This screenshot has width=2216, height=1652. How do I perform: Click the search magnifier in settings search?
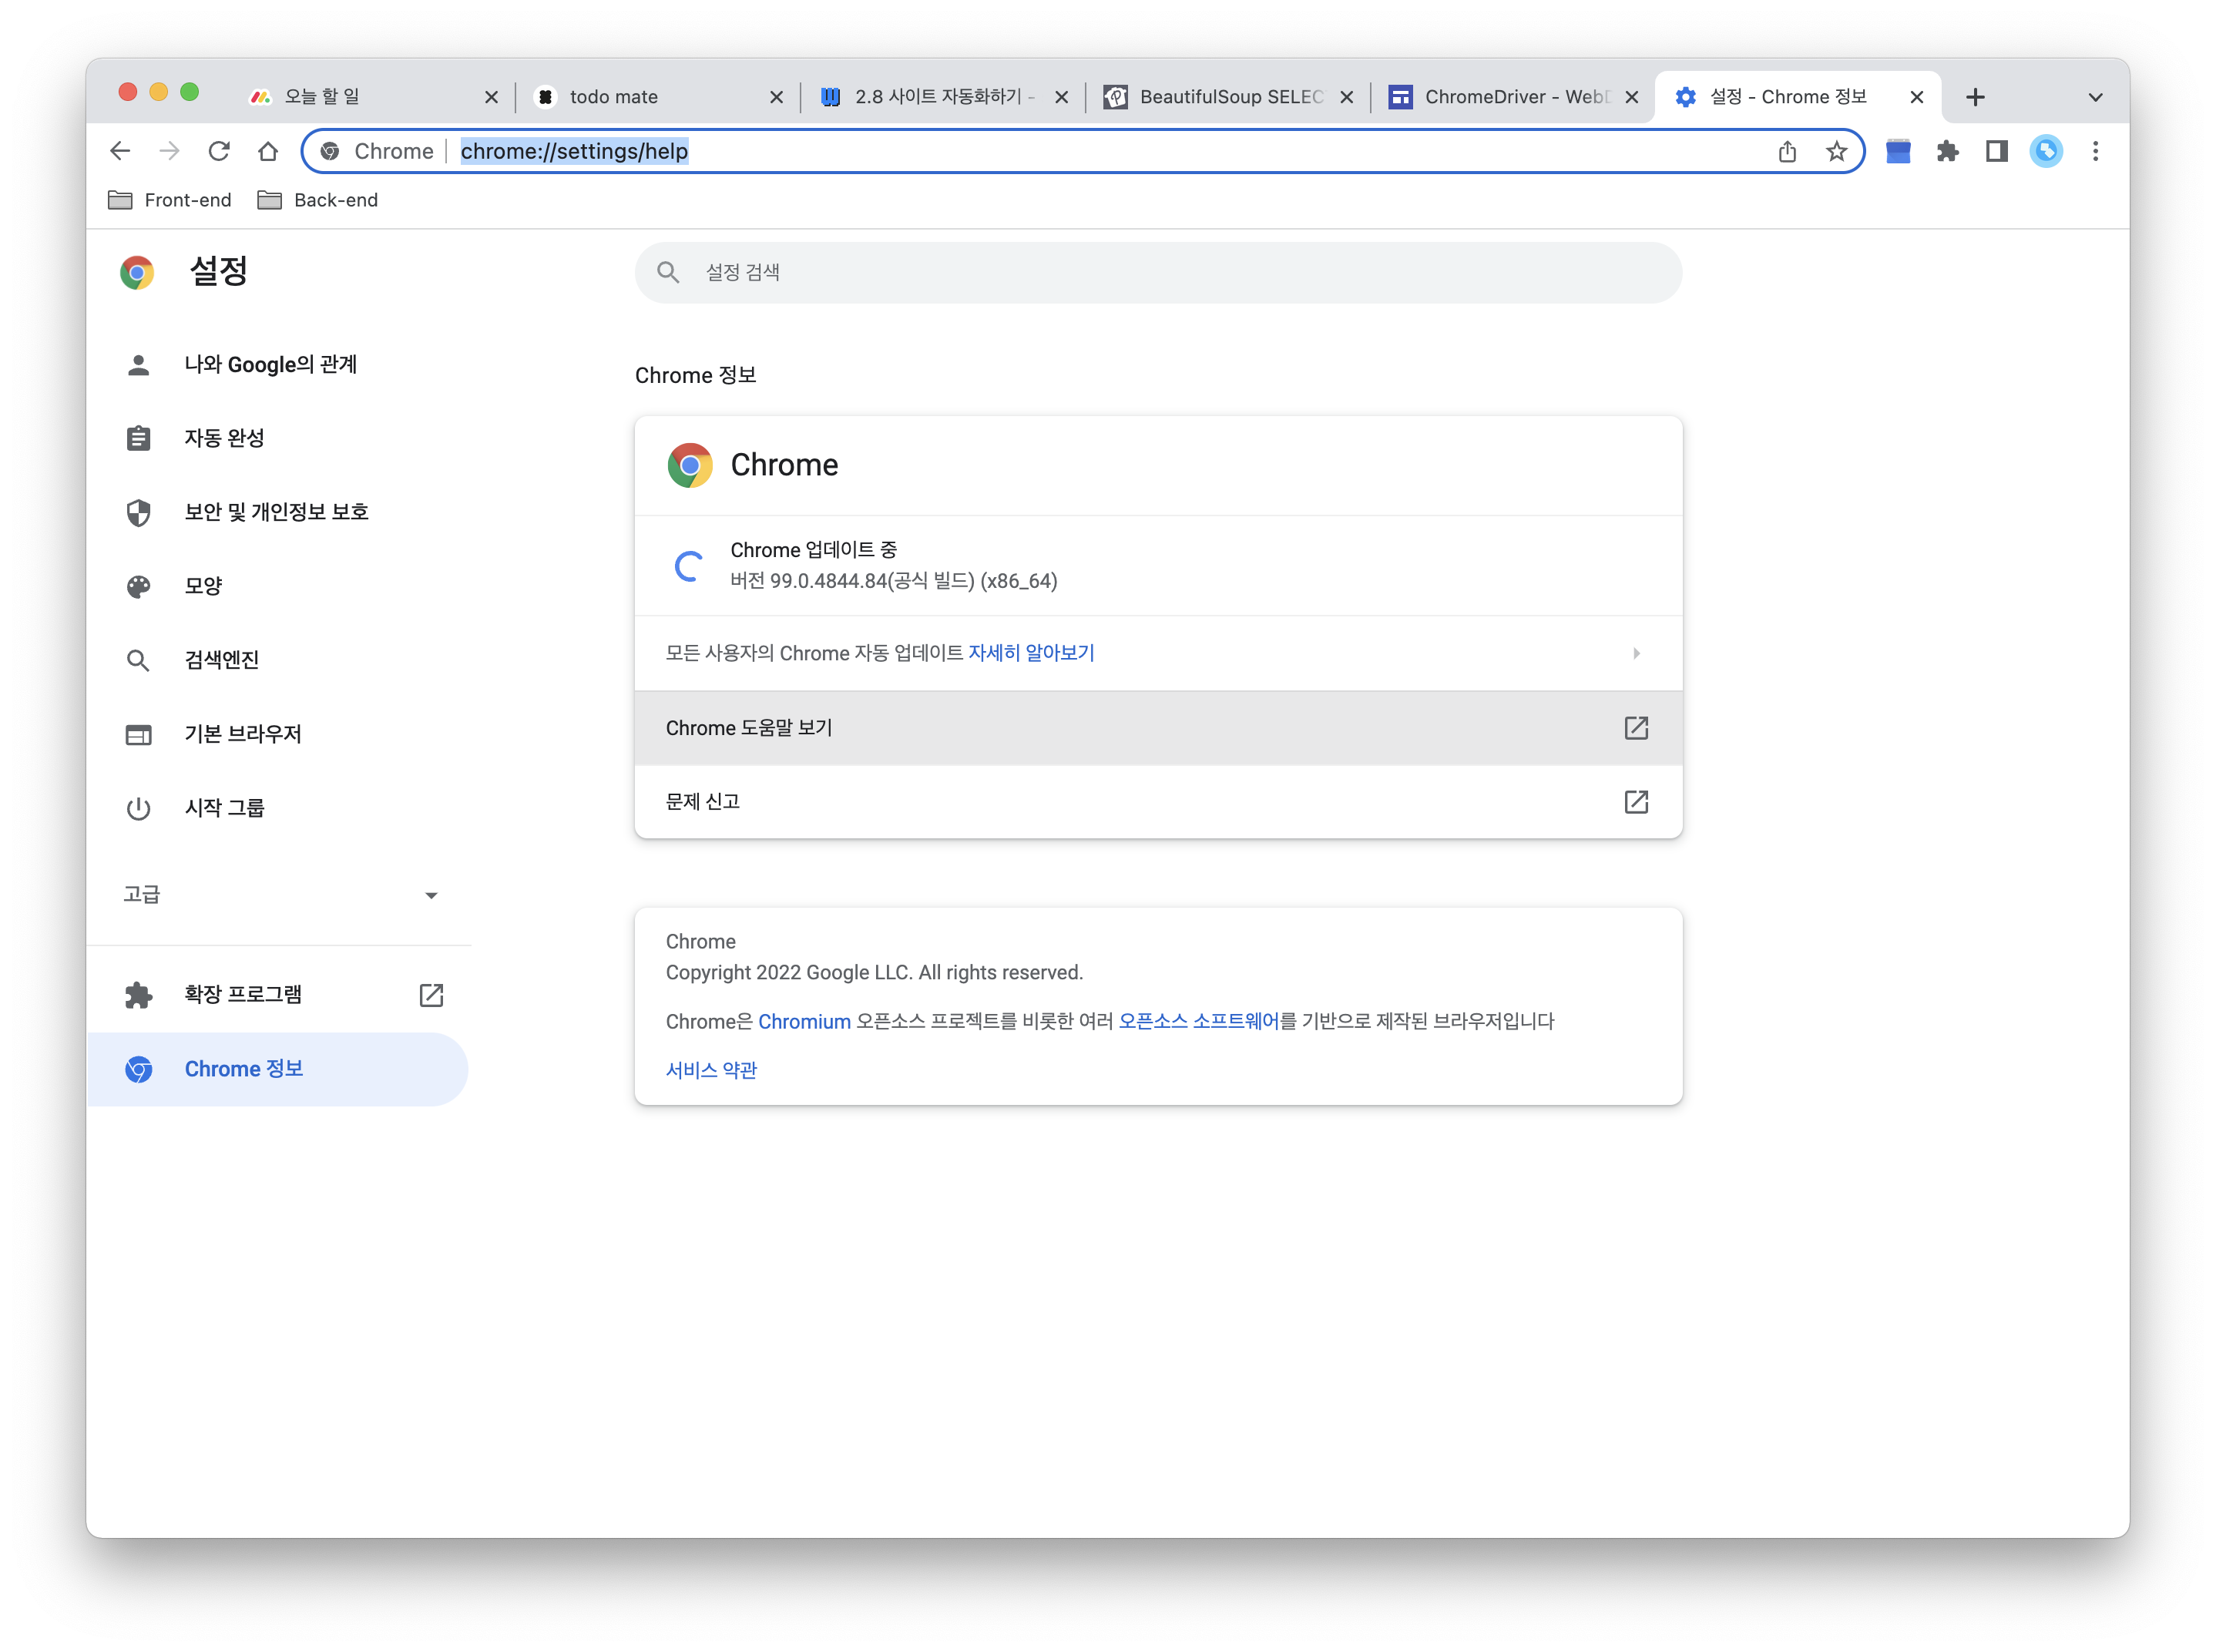[668, 272]
